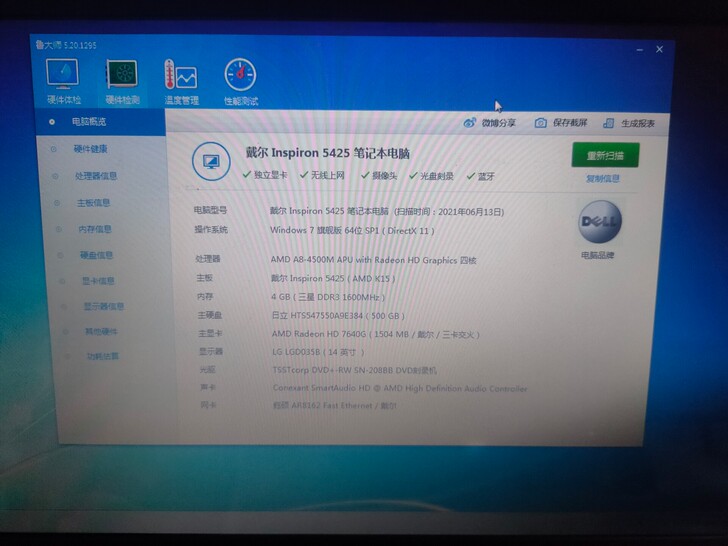Viewport: 728px width, 546px height.
Task: Open 内存信息 in the sidebar
Action: pyautogui.click(x=95, y=229)
